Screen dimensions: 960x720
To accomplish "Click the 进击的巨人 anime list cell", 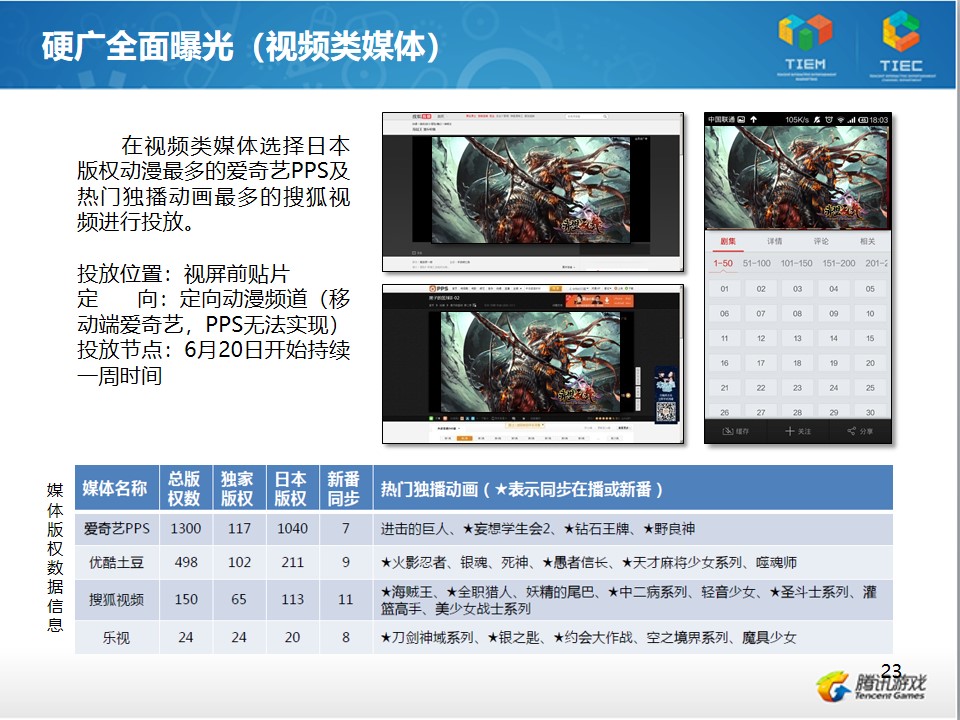I will (633, 528).
